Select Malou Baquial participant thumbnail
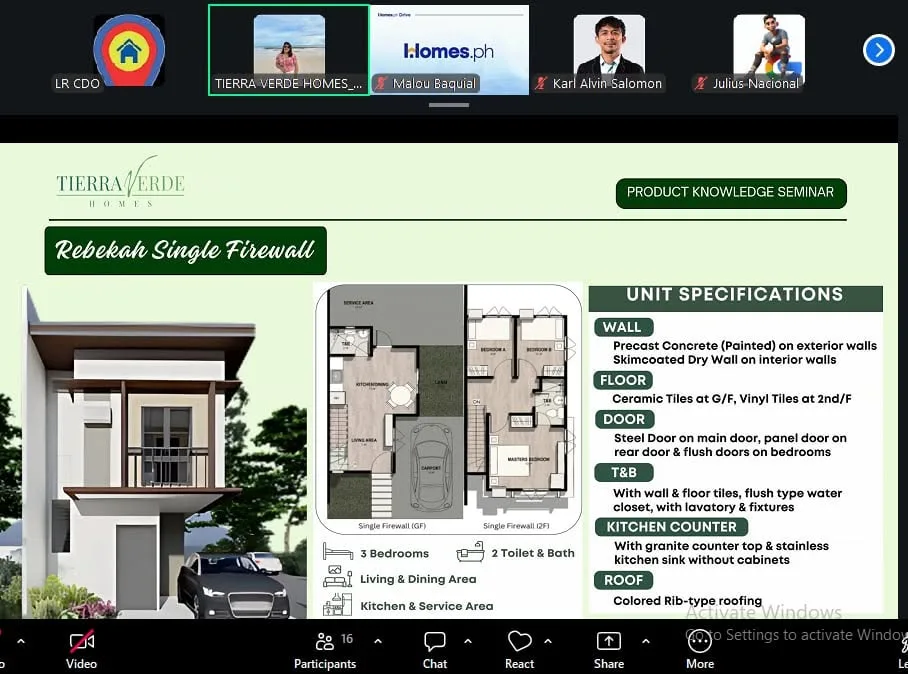The image size is (908, 674). [449, 50]
